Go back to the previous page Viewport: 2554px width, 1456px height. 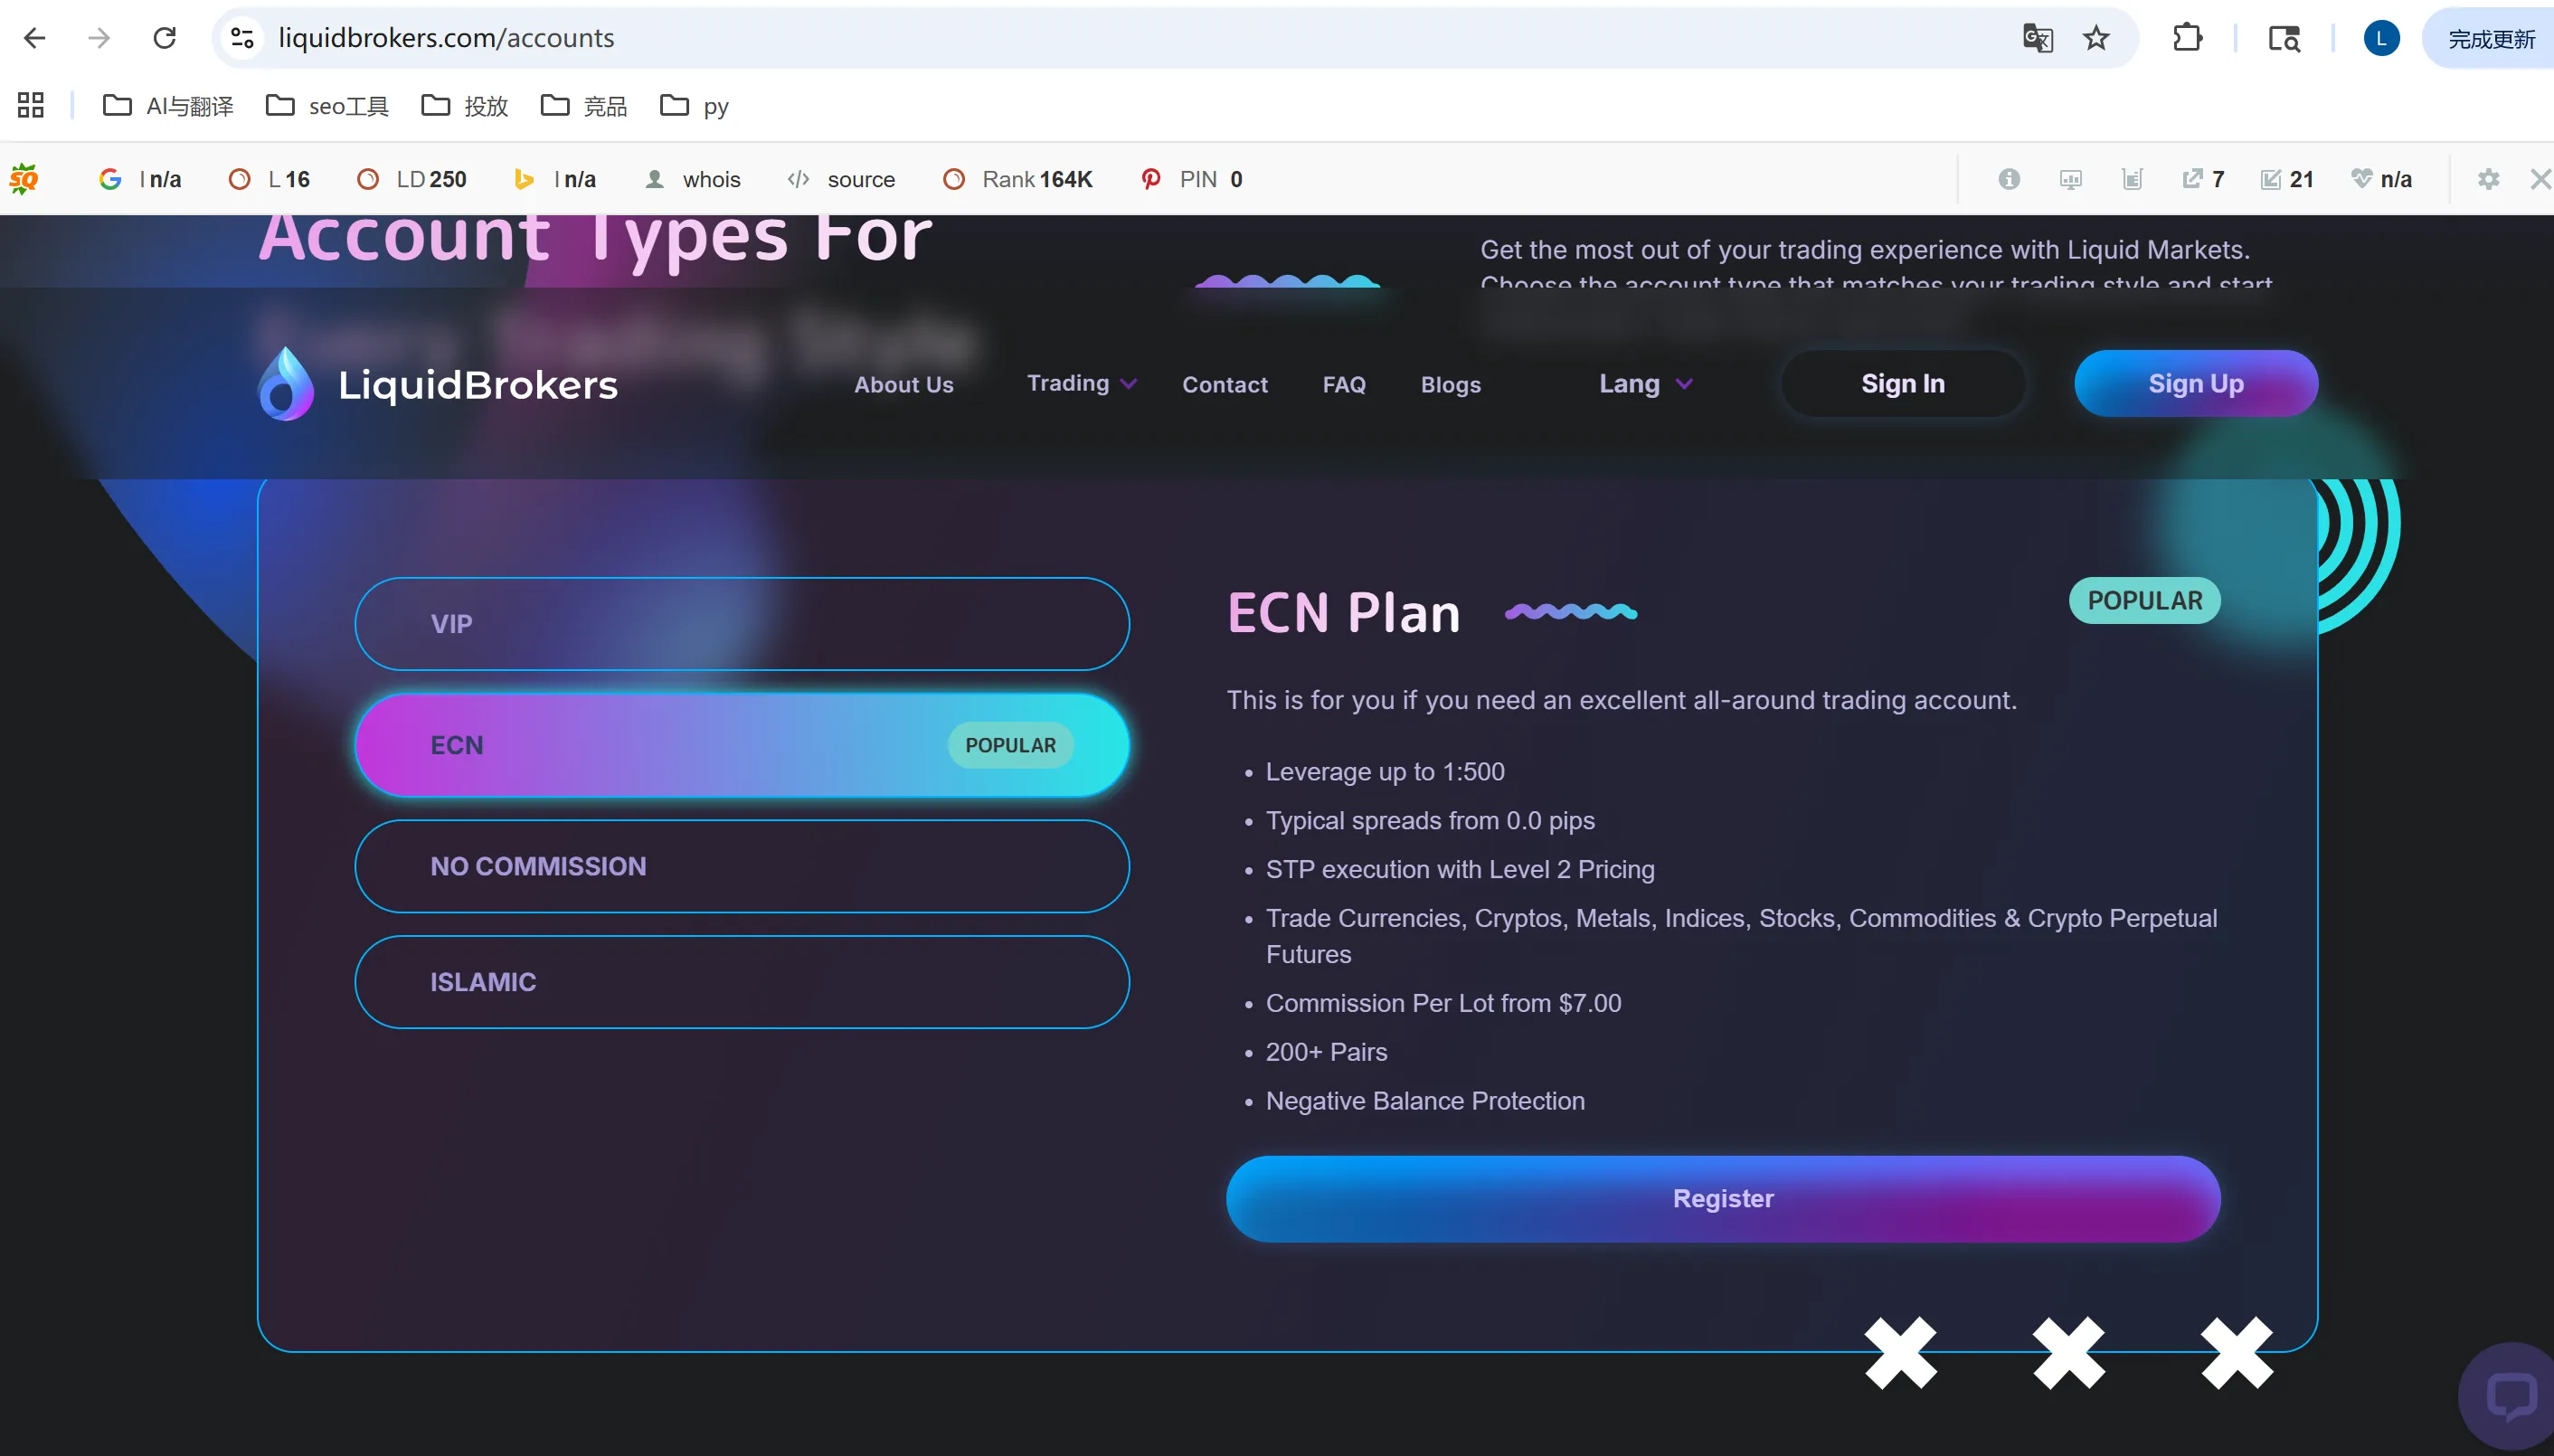coord(35,38)
